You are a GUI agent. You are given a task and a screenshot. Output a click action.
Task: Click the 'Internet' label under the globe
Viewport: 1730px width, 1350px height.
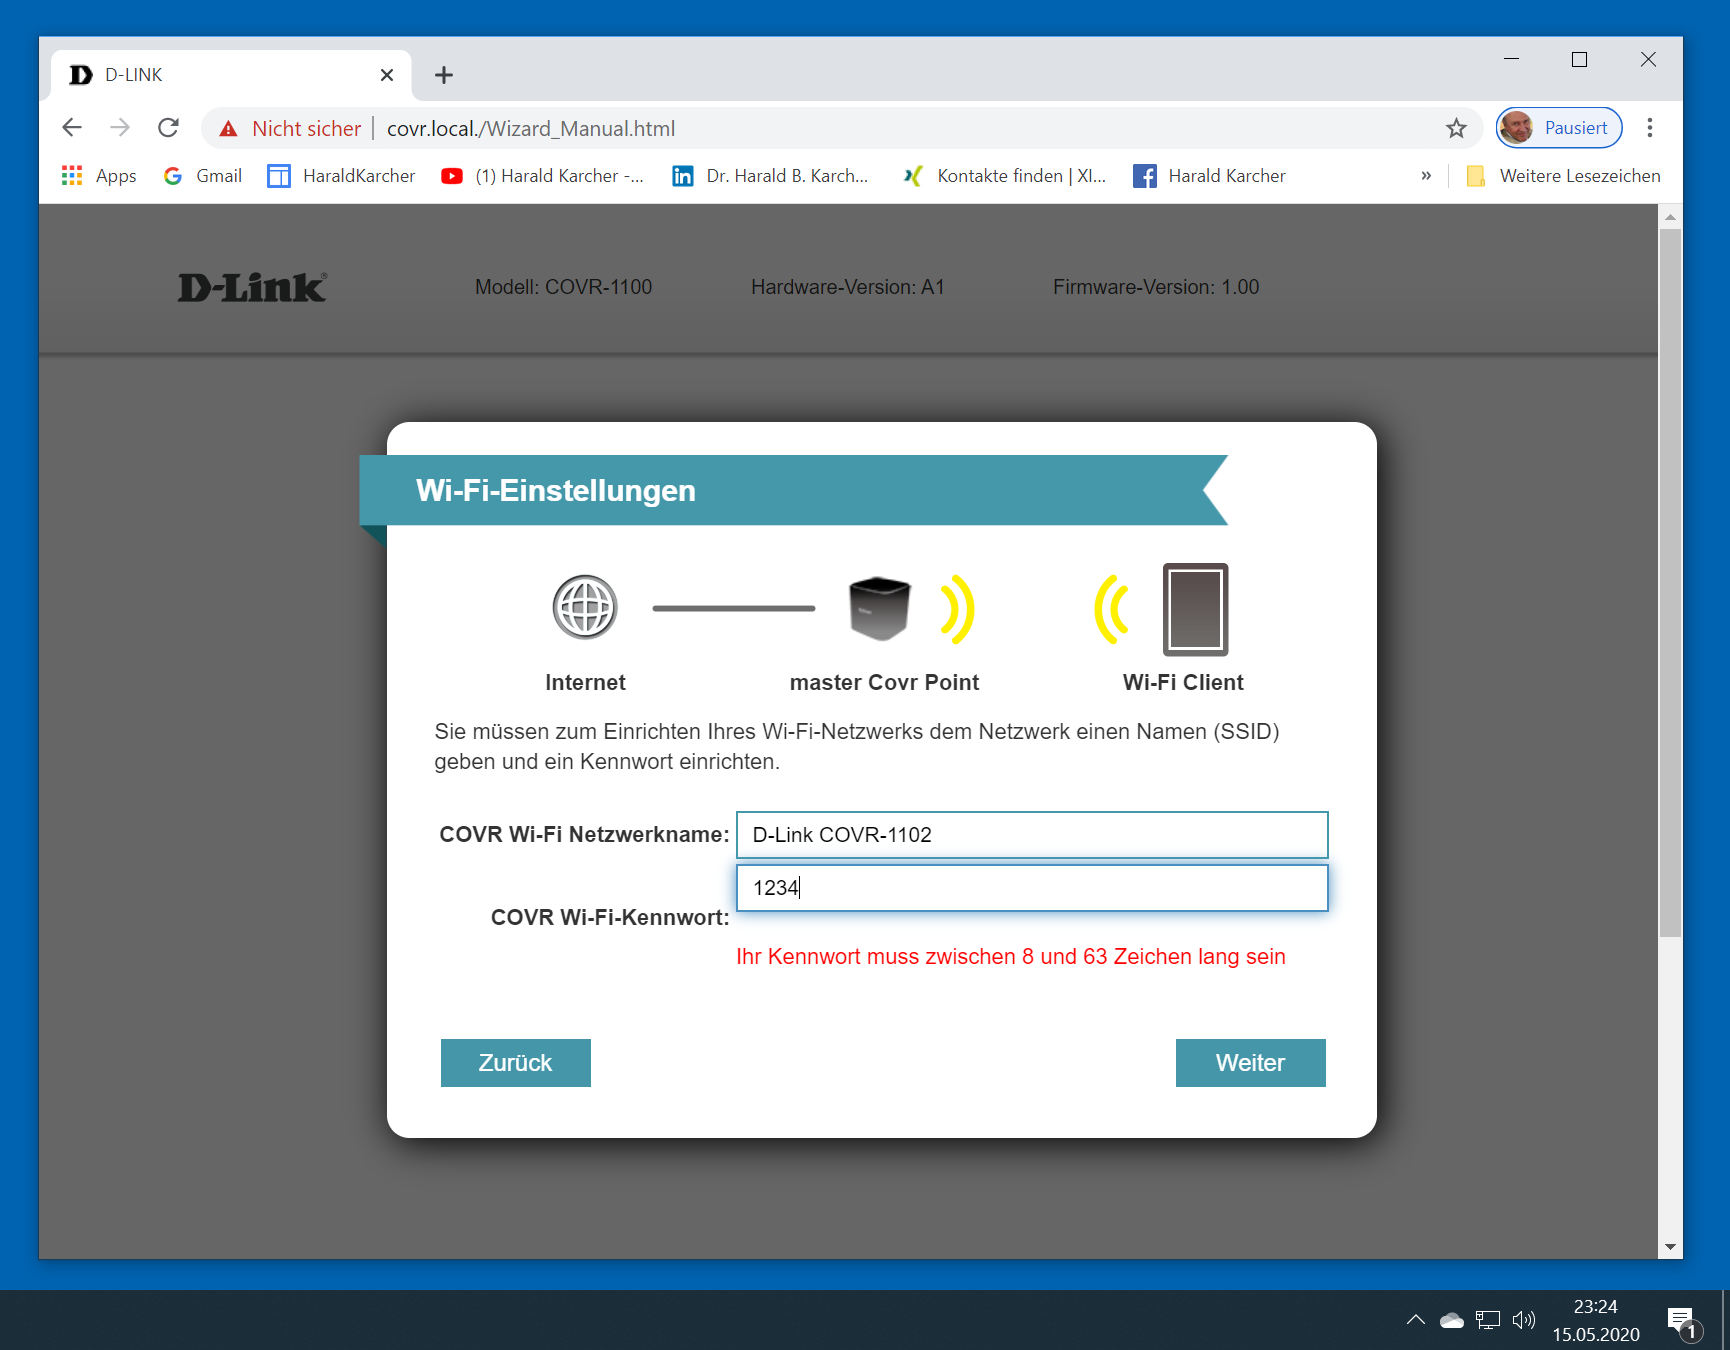585,683
